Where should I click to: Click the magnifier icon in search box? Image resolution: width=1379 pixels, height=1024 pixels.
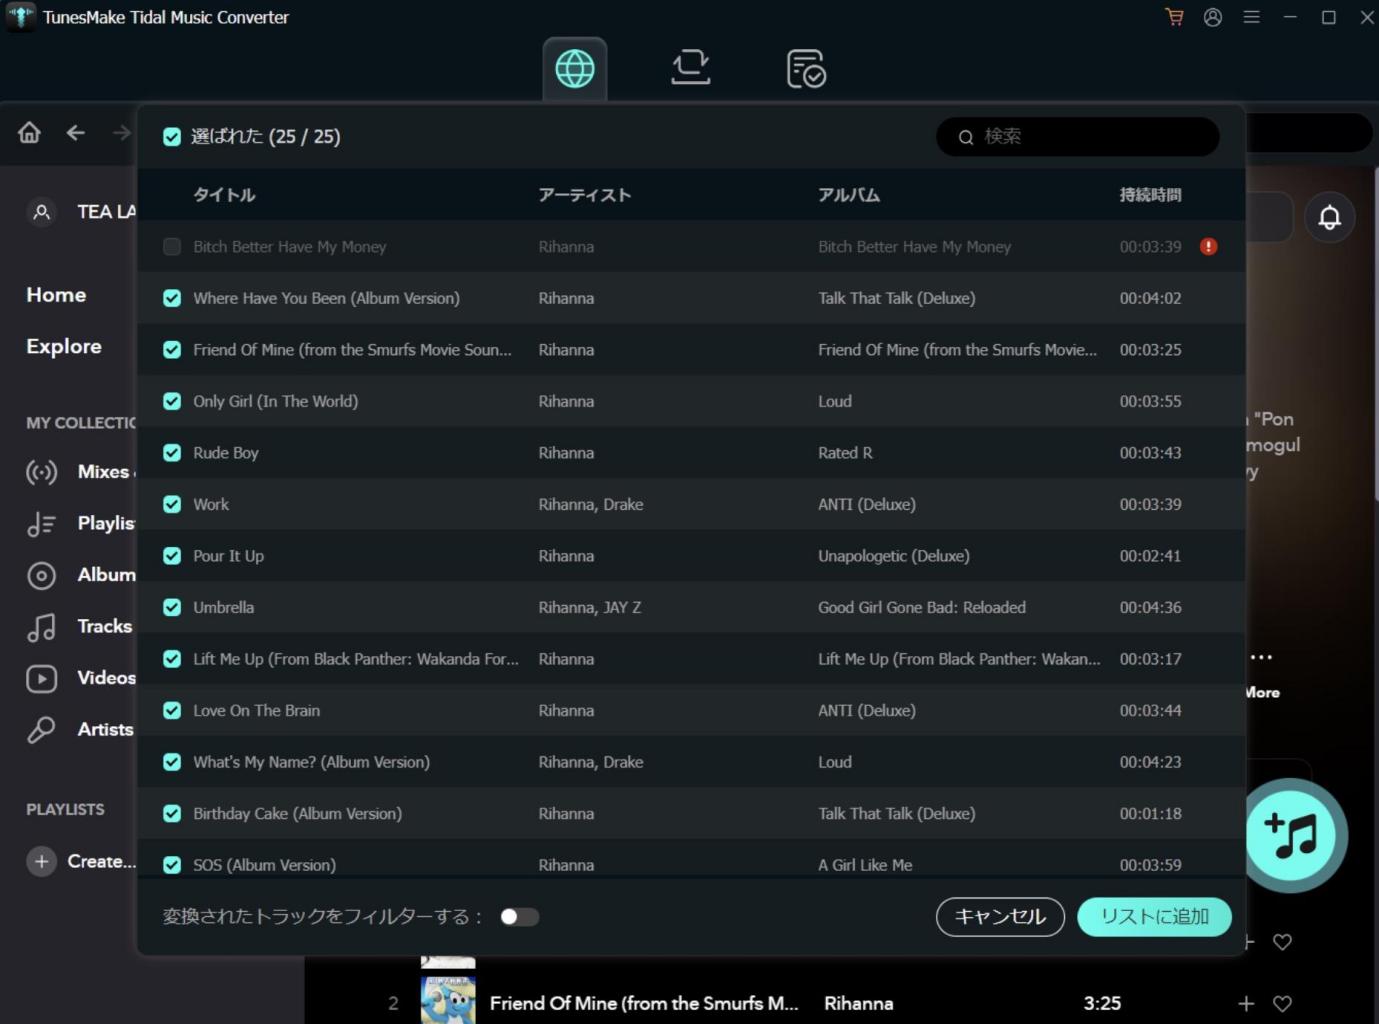(966, 137)
